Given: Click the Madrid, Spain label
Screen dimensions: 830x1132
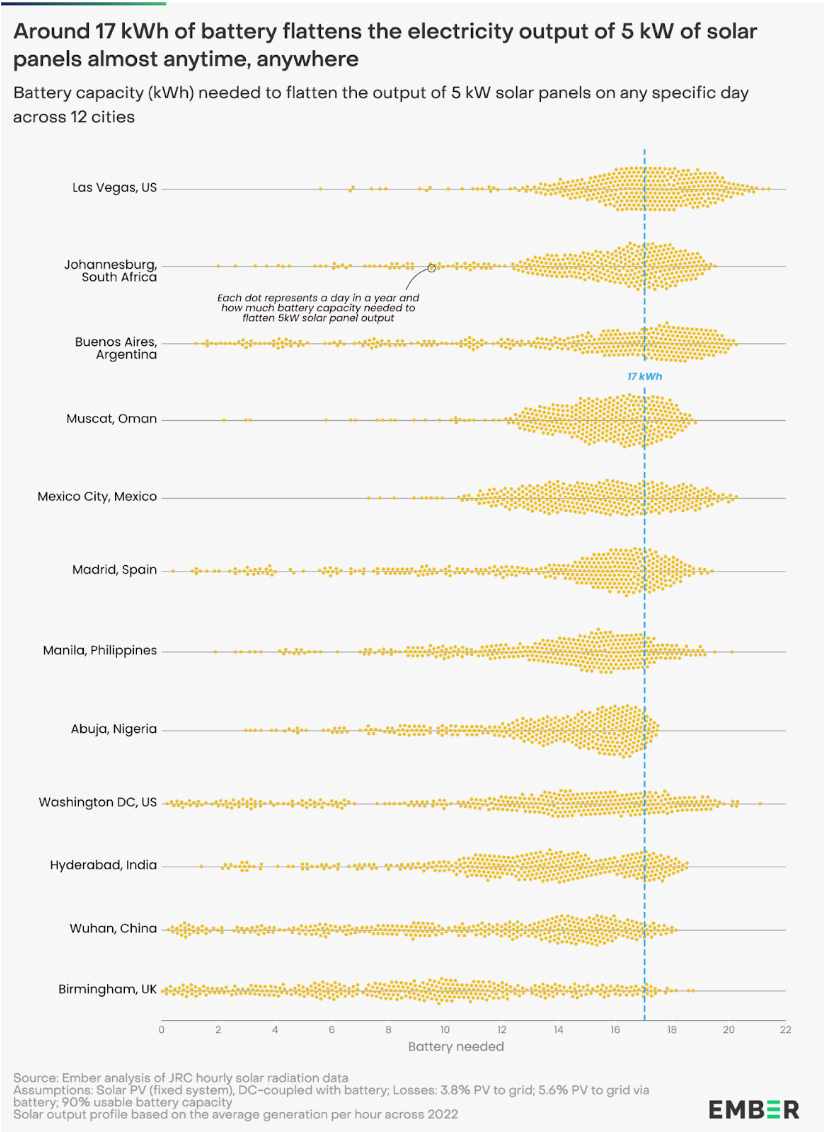Looking at the screenshot, I should (114, 570).
